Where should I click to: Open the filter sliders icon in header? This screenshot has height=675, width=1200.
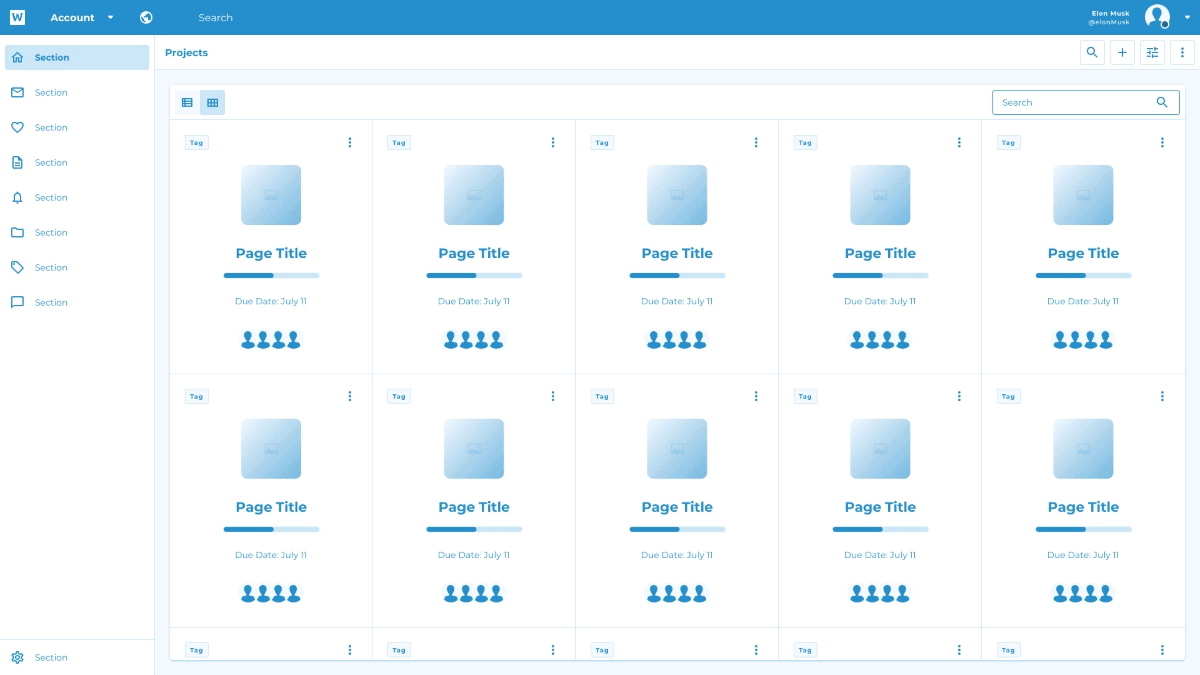pos(1152,53)
